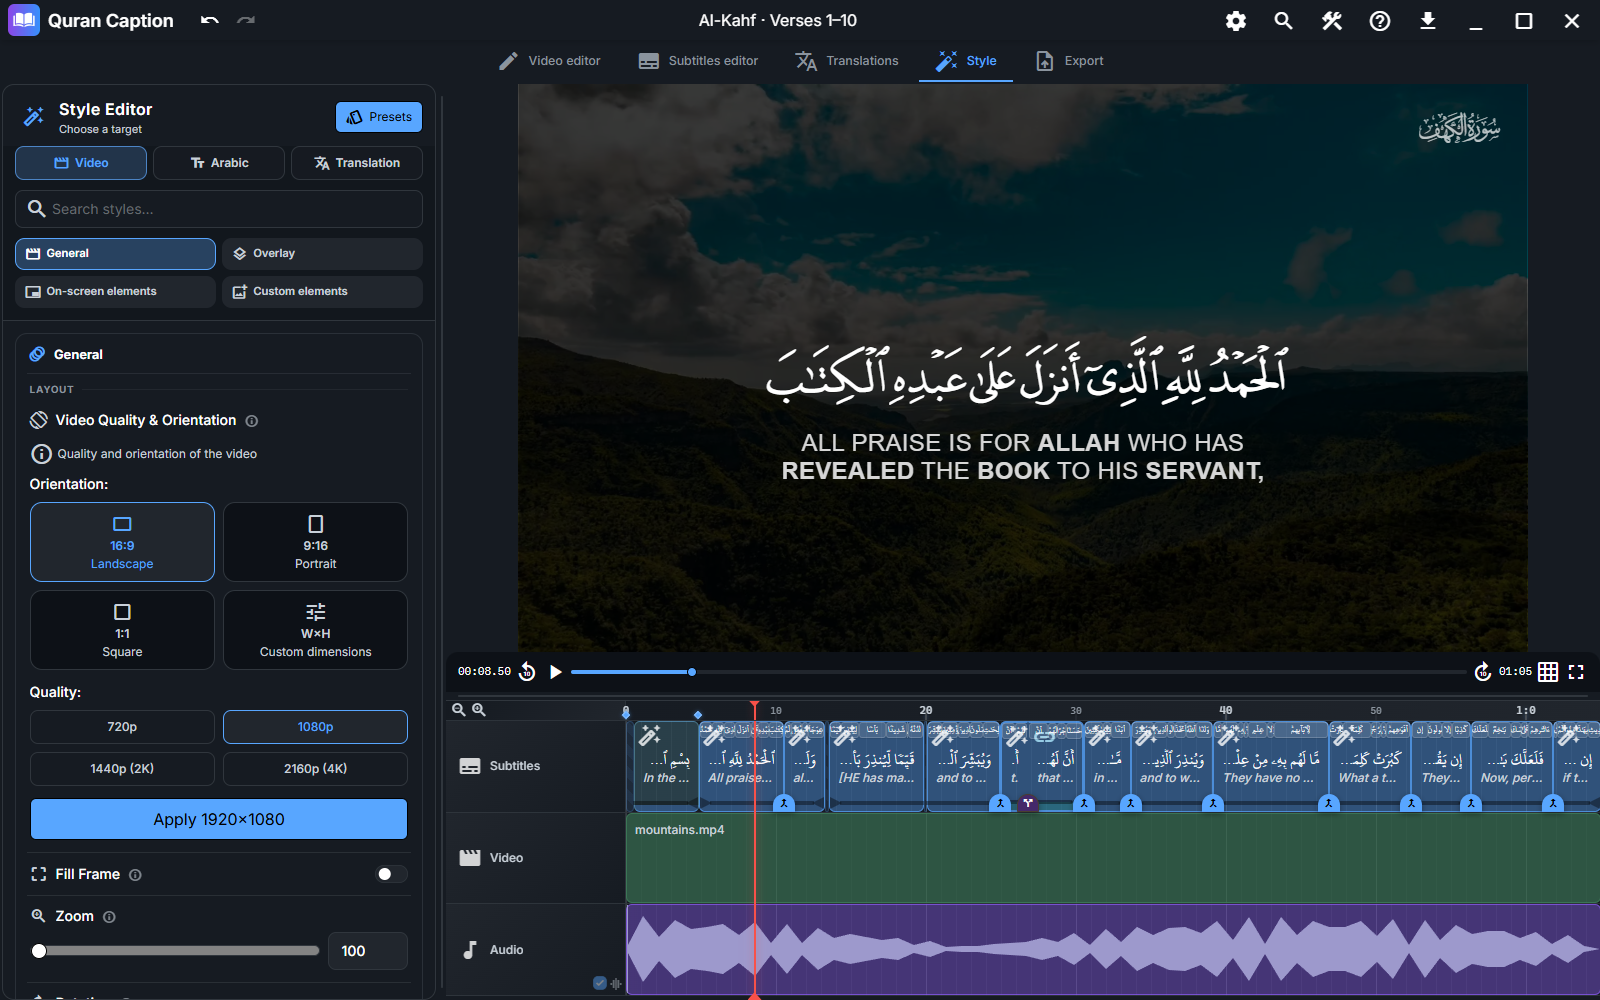Select 16:9 Landscape orientation
Screen dimensions: 1600x1000
pyautogui.click(x=122, y=542)
